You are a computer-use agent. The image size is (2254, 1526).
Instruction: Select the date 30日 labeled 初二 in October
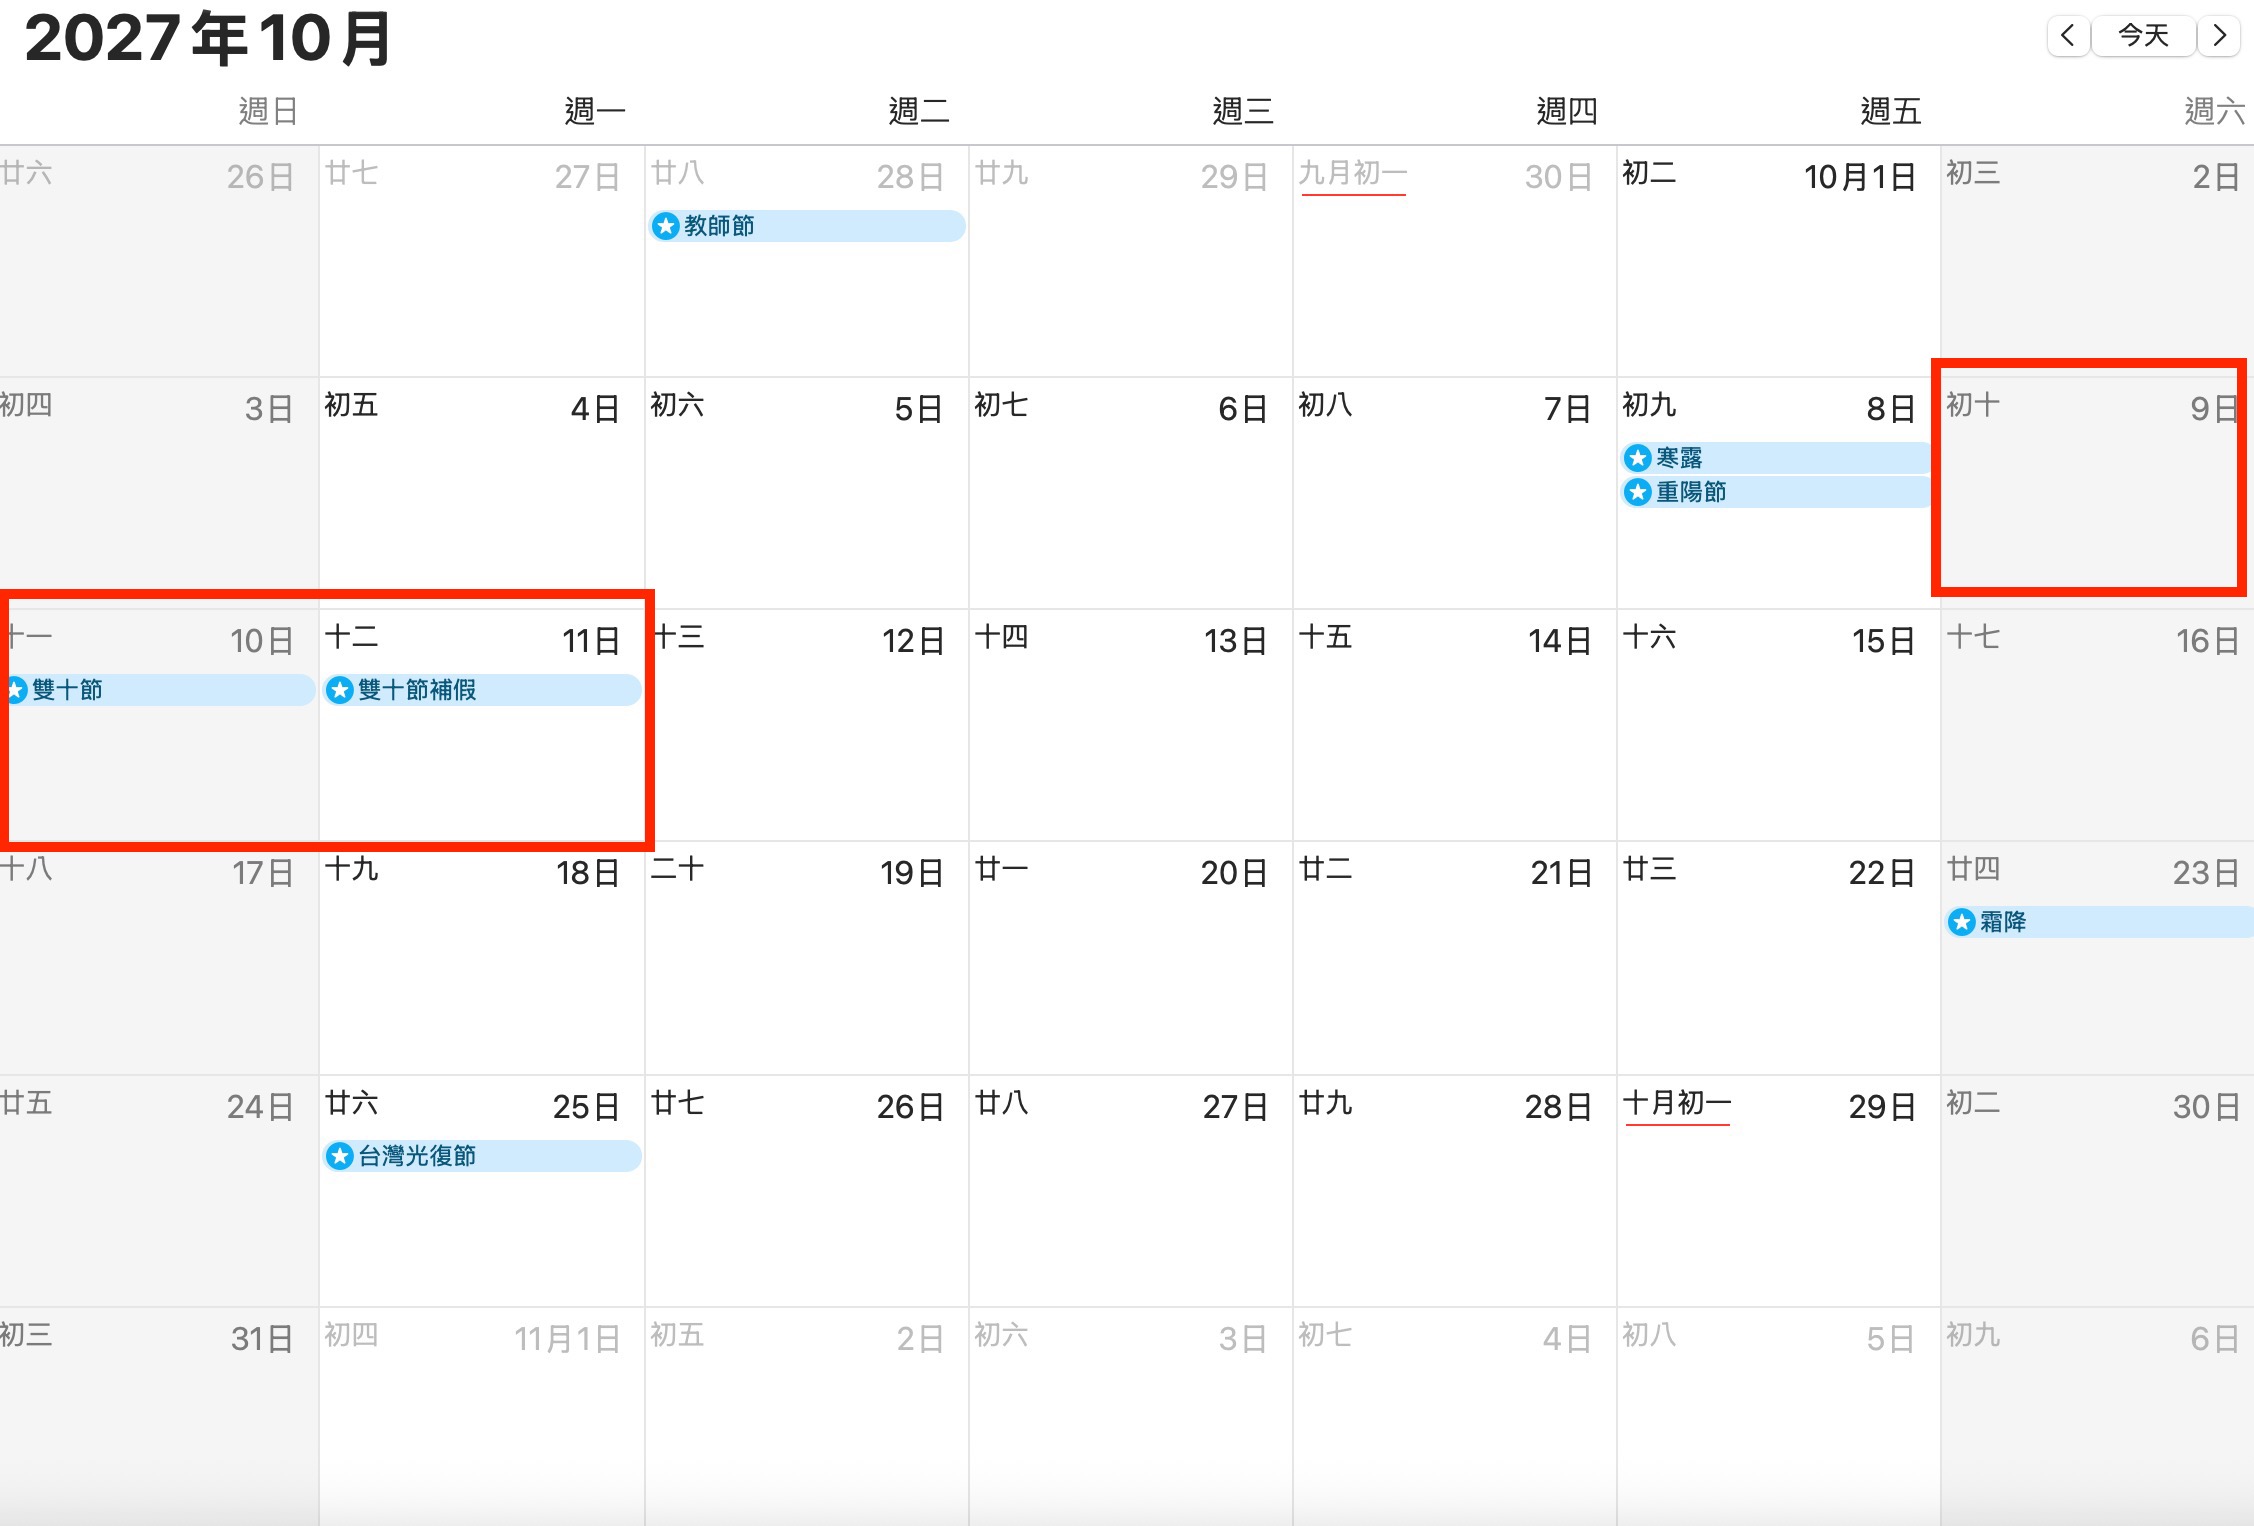(2206, 1107)
